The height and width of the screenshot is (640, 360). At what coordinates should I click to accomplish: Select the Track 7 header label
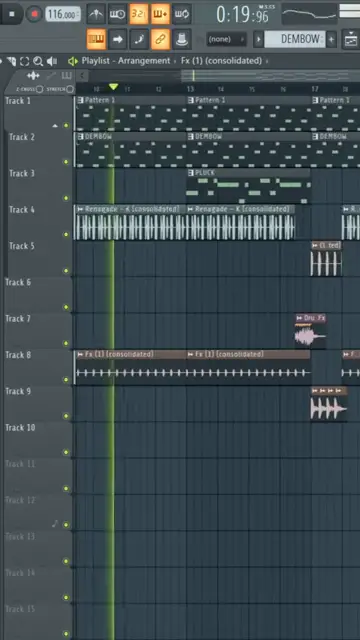pyautogui.click(x=18, y=319)
